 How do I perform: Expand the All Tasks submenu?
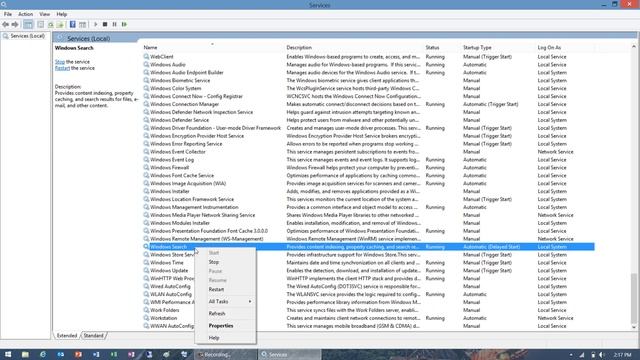pyautogui.click(x=225, y=301)
